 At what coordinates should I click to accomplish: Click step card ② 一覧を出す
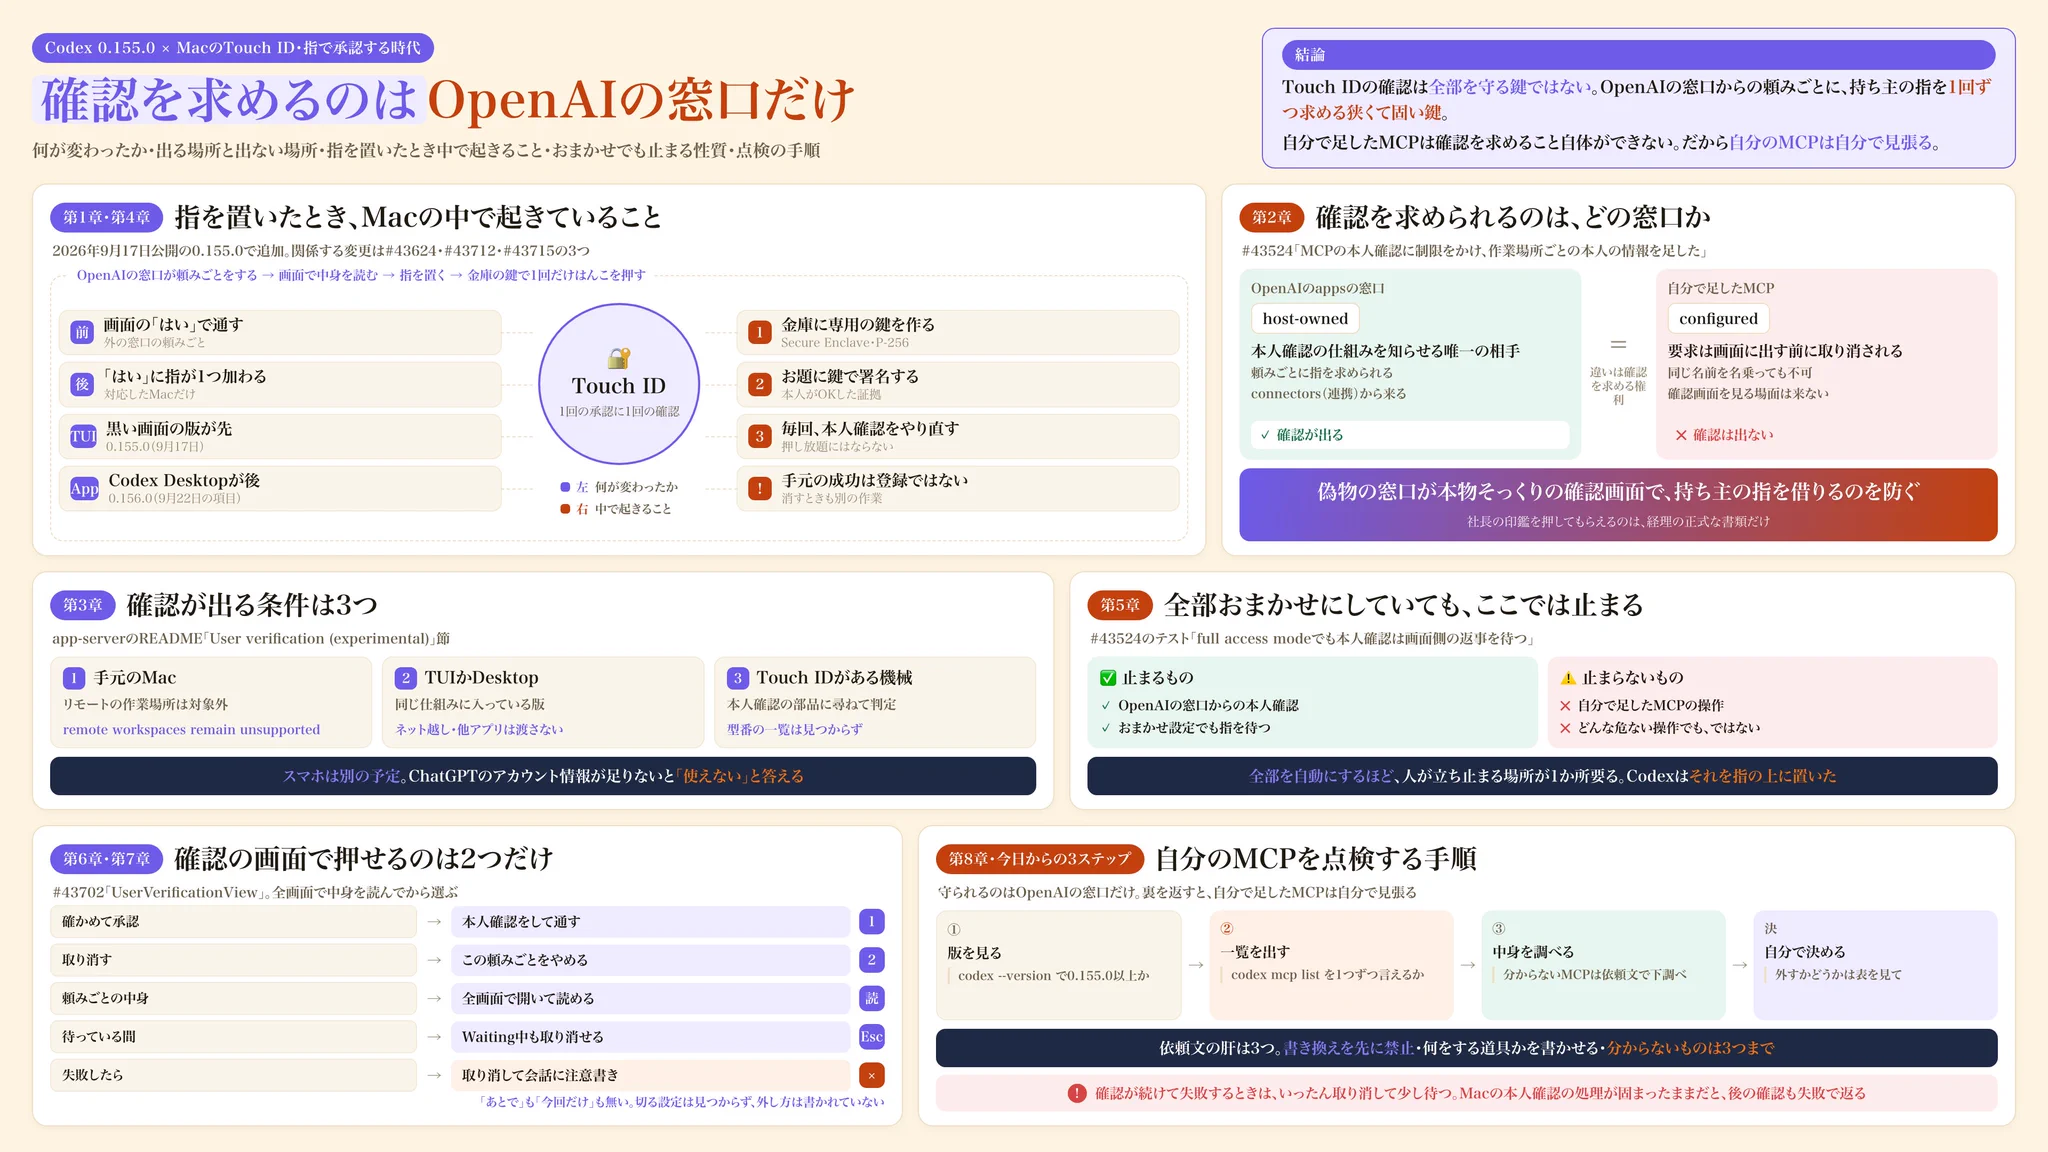tap(1331, 965)
